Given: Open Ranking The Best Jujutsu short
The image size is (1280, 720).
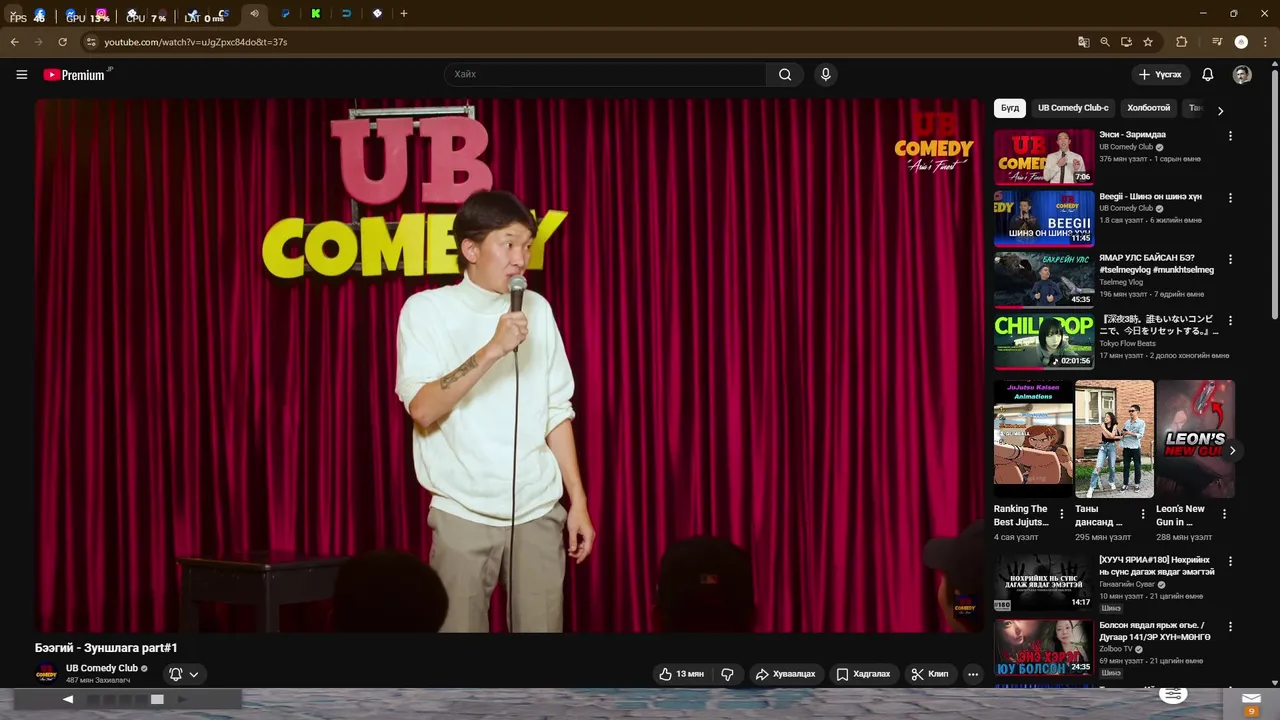Looking at the screenshot, I should click(x=1033, y=439).
